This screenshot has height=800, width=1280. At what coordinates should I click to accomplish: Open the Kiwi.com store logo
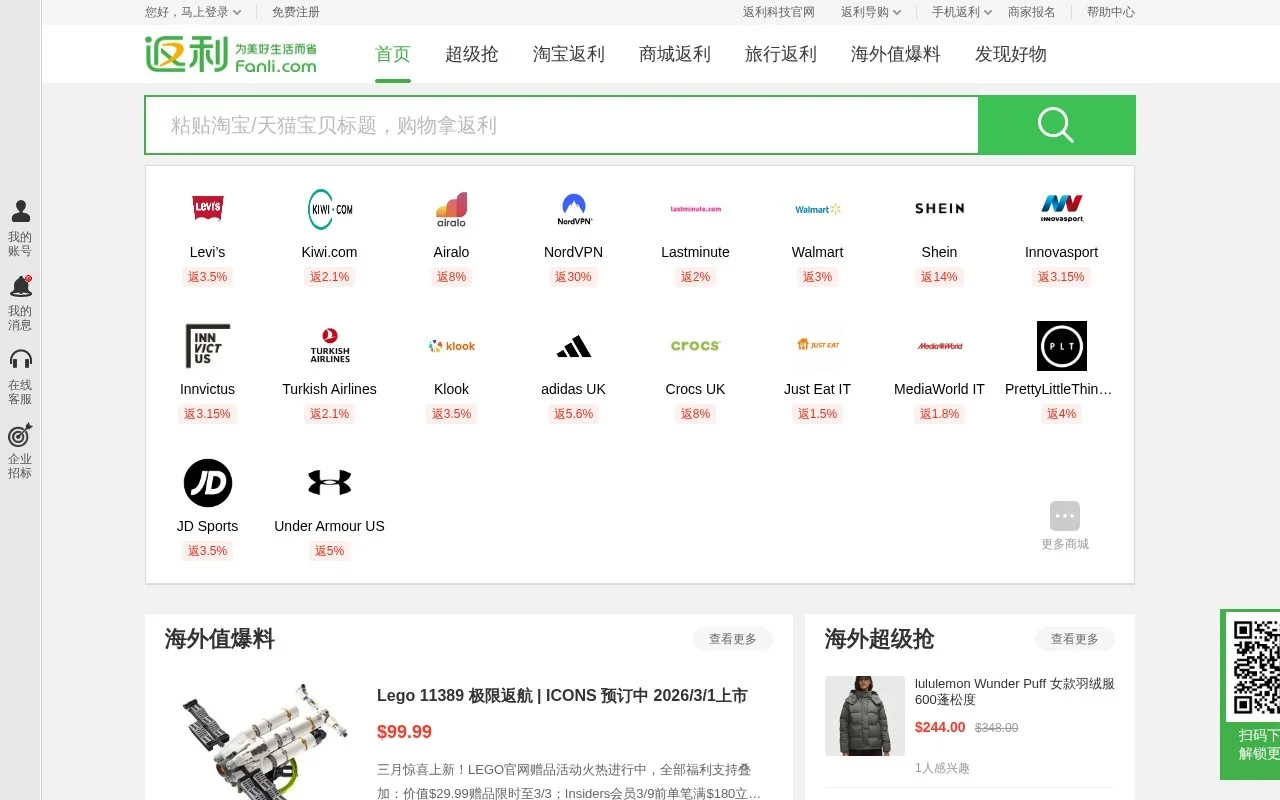point(329,209)
